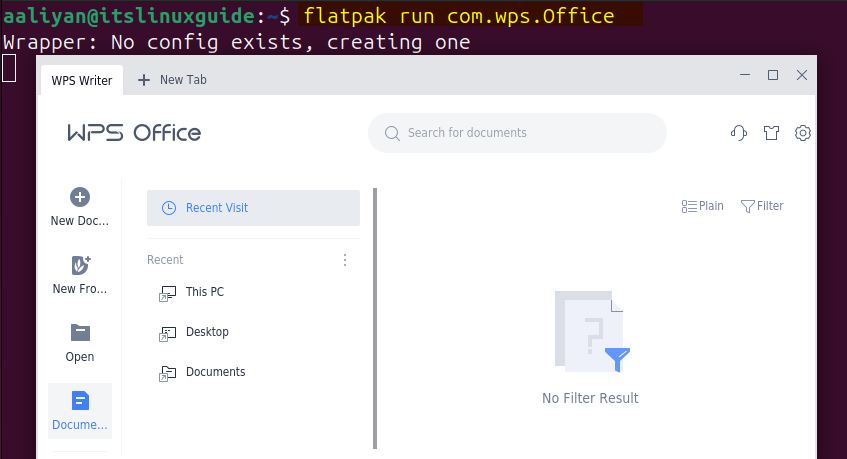This screenshot has width=847, height=459.
Task: Click the Recent Visit clock icon
Action: 169,208
